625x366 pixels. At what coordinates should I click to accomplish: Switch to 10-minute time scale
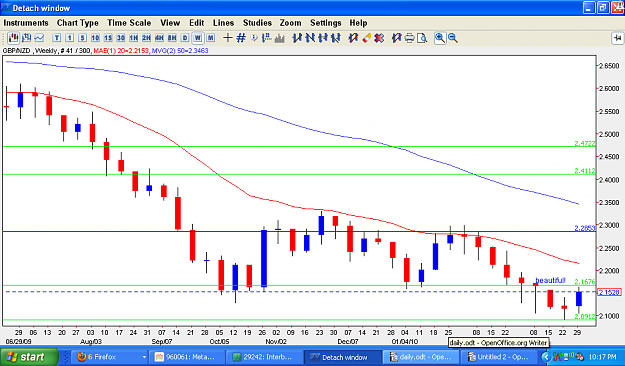click(95, 38)
